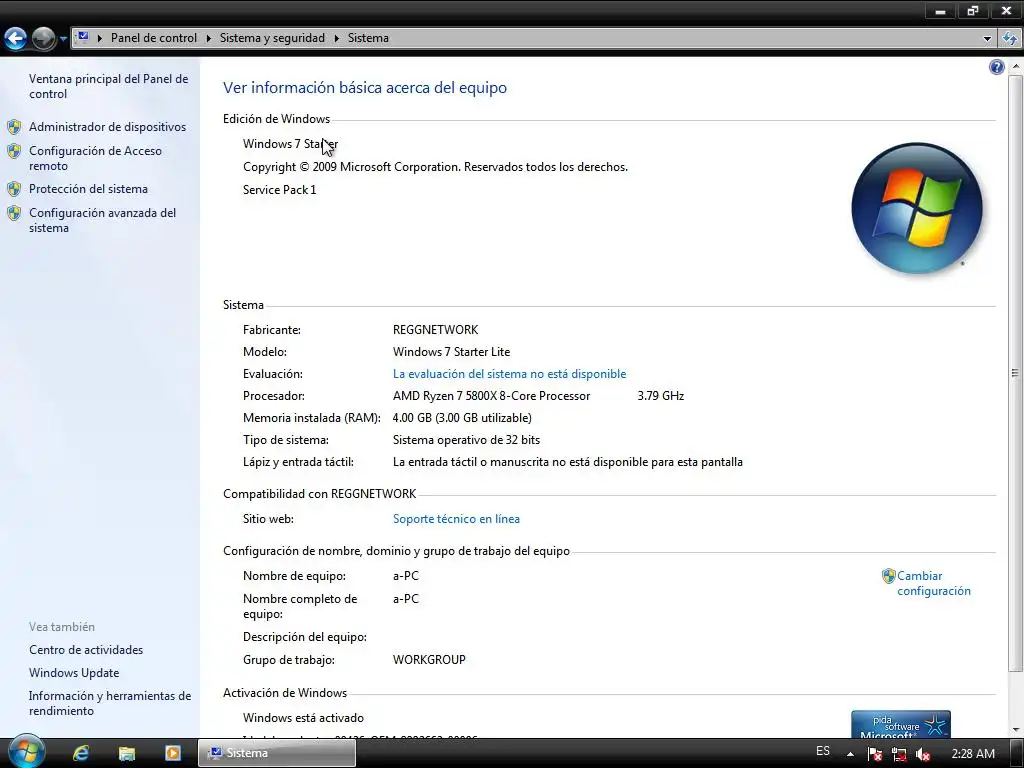
Task: Select the 3.79 GHz value
Action: coord(661,396)
